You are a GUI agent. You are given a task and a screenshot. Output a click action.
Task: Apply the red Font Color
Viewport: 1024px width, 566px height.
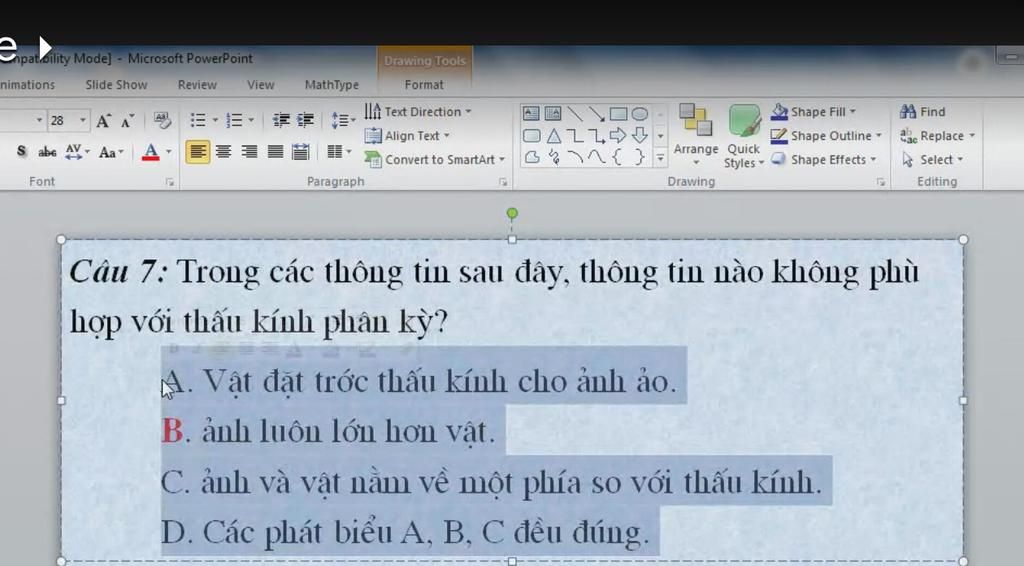click(x=151, y=152)
